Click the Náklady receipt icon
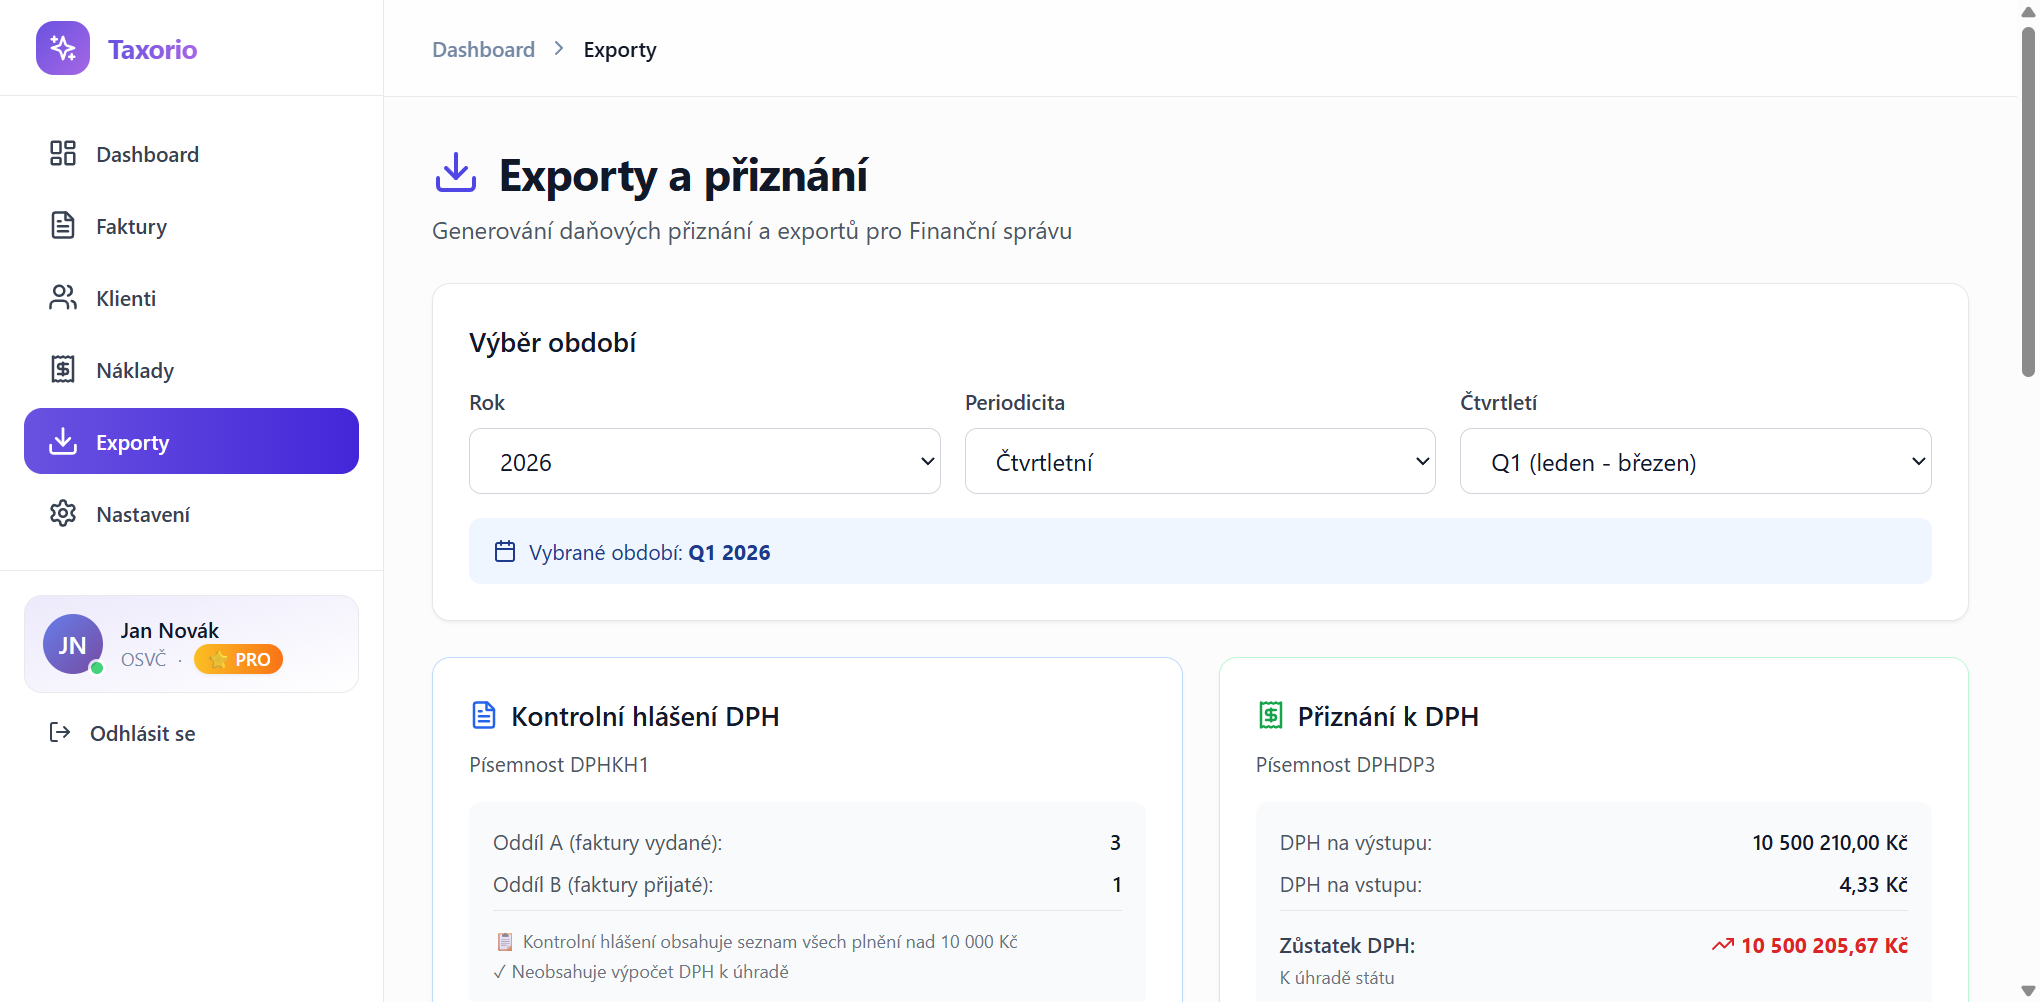 pos(63,369)
